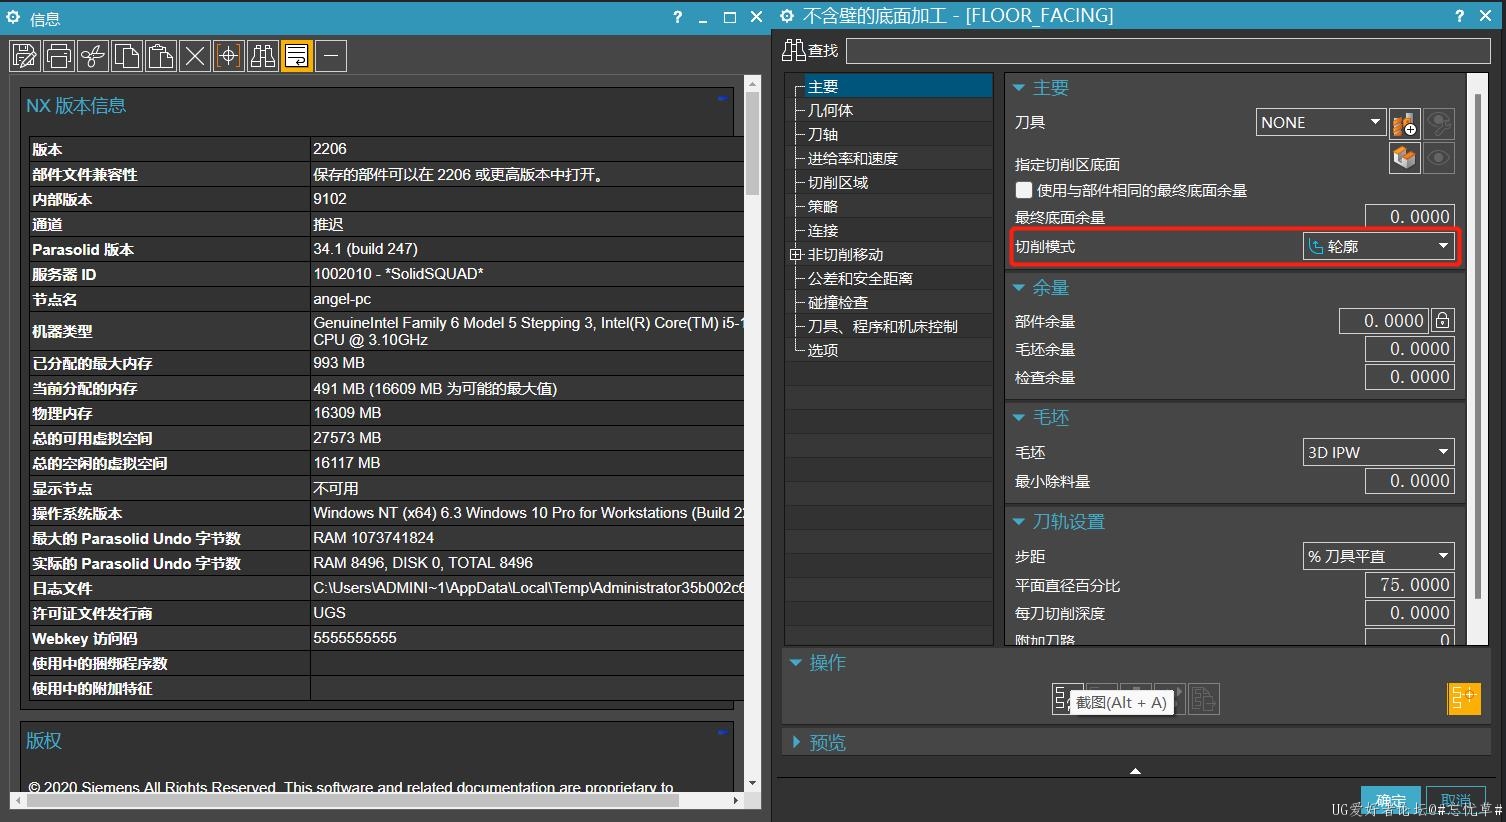Click the lock icon next to 部件余量
This screenshot has width=1506, height=822.
(x=1442, y=320)
